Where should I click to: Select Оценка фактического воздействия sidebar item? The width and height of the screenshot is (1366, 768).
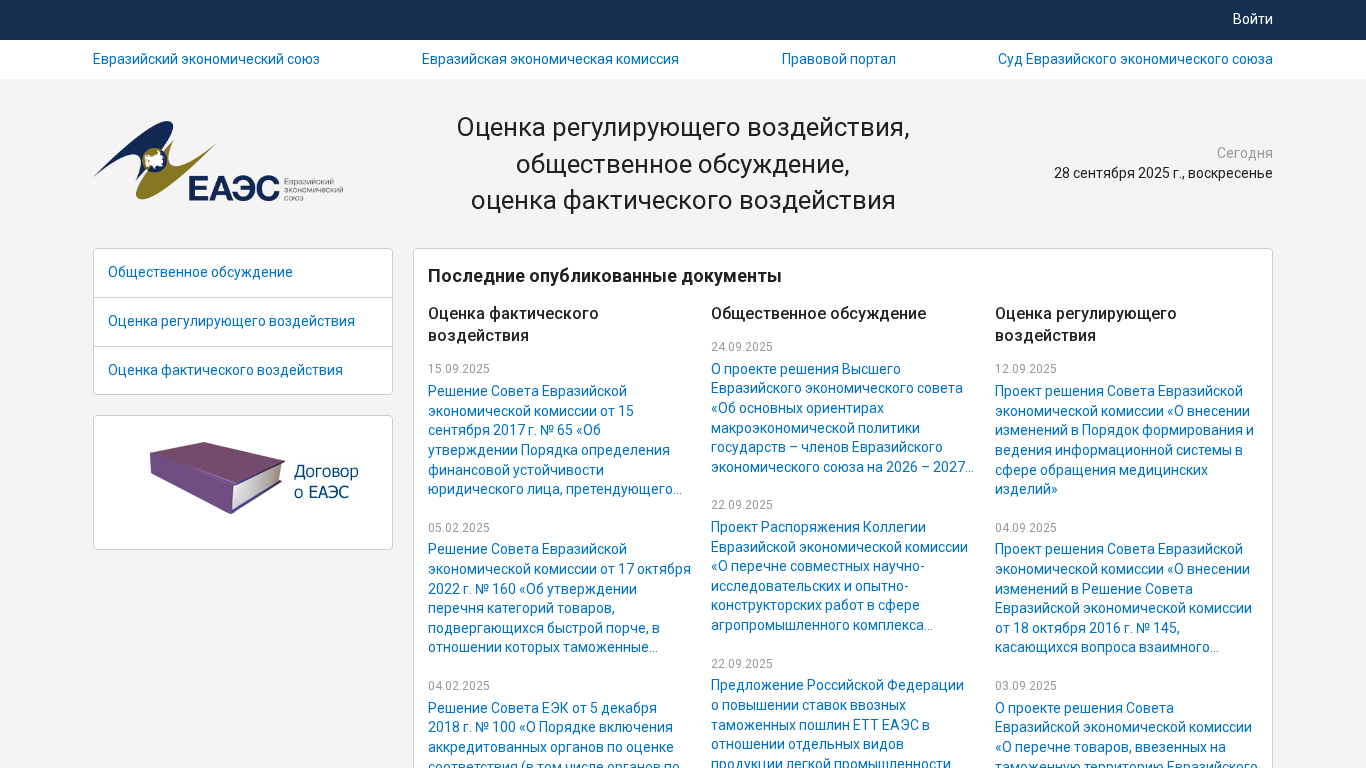(x=225, y=370)
